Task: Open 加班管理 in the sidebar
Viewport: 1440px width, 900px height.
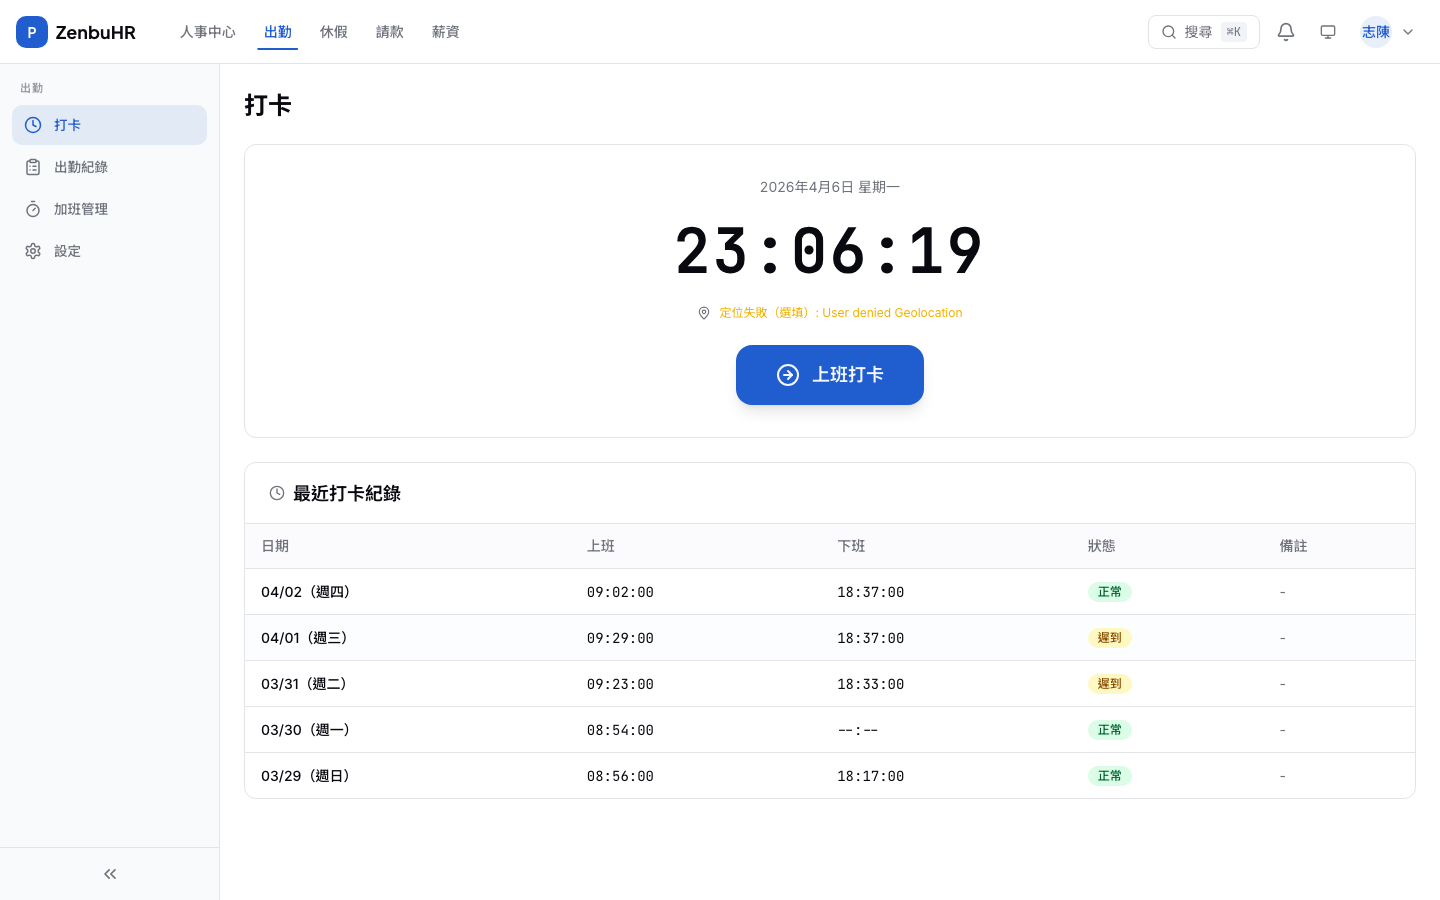Action: [x=109, y=209]
